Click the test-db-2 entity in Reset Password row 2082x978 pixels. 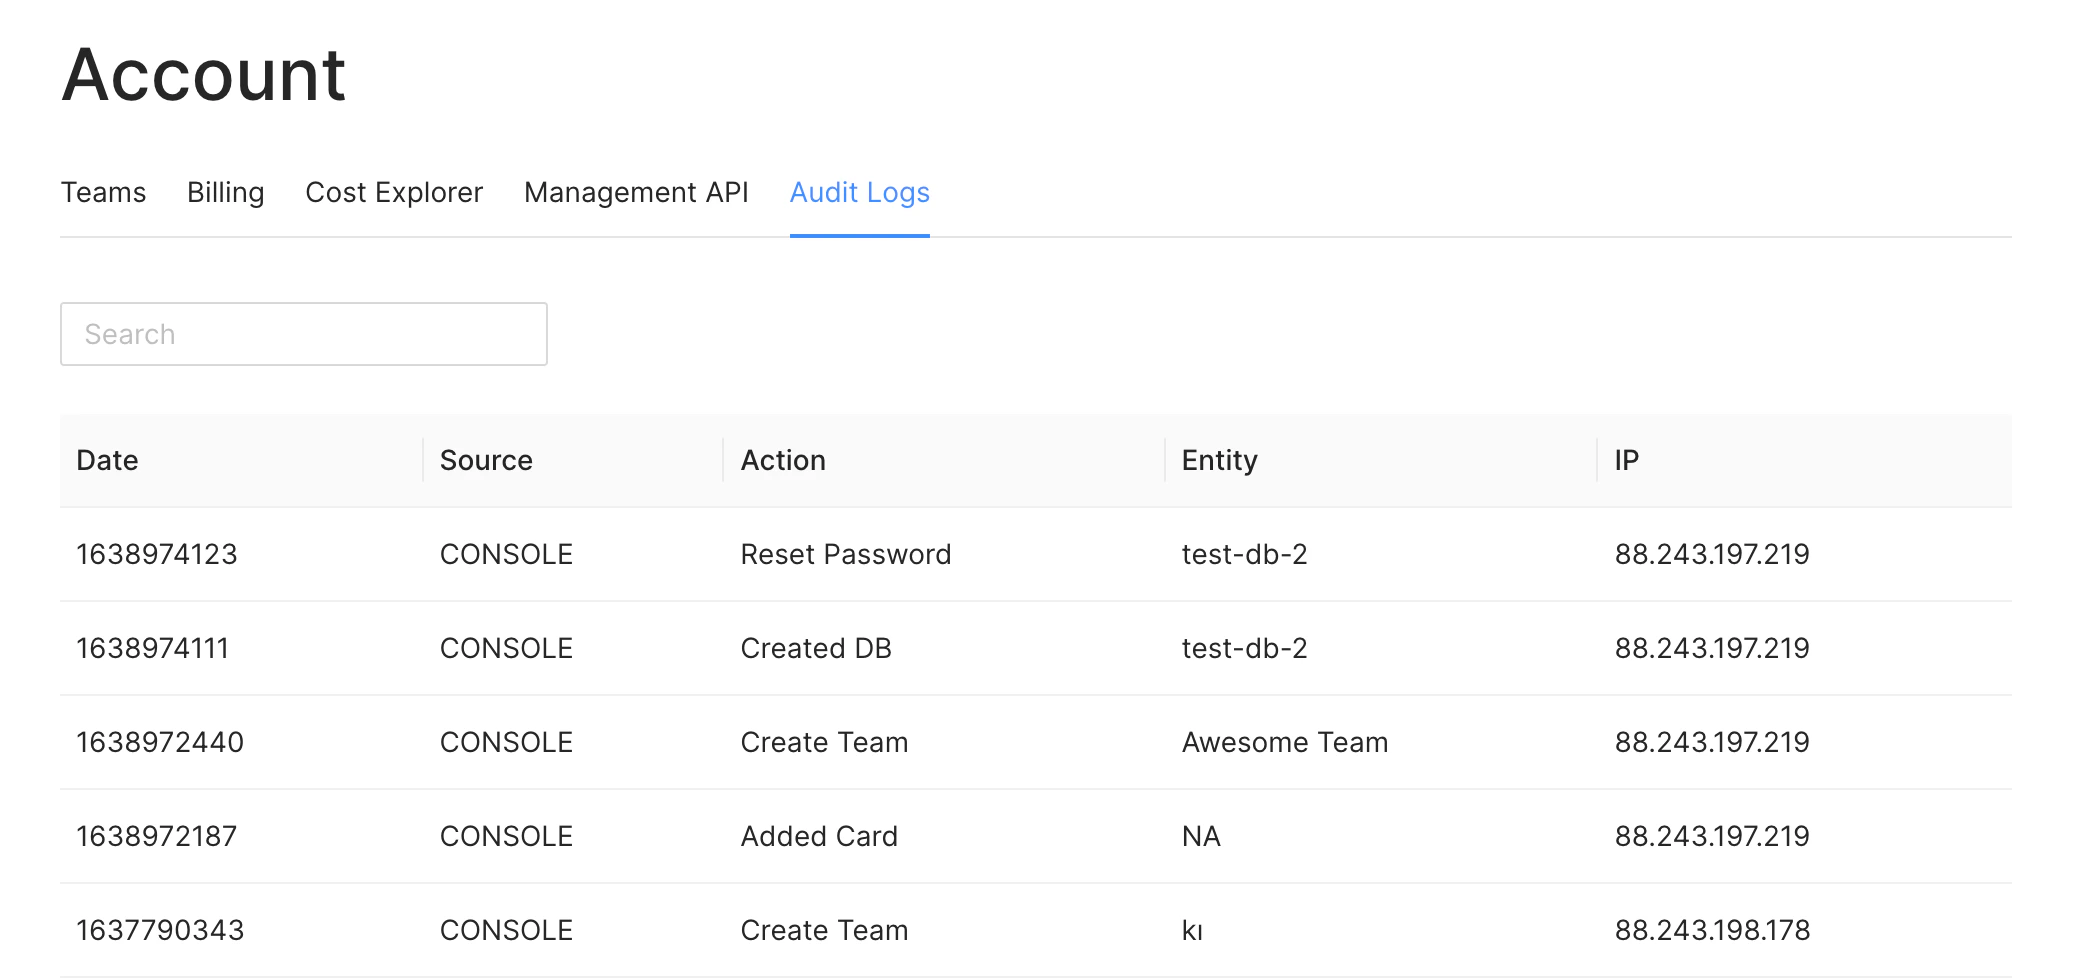point(1244,554)
